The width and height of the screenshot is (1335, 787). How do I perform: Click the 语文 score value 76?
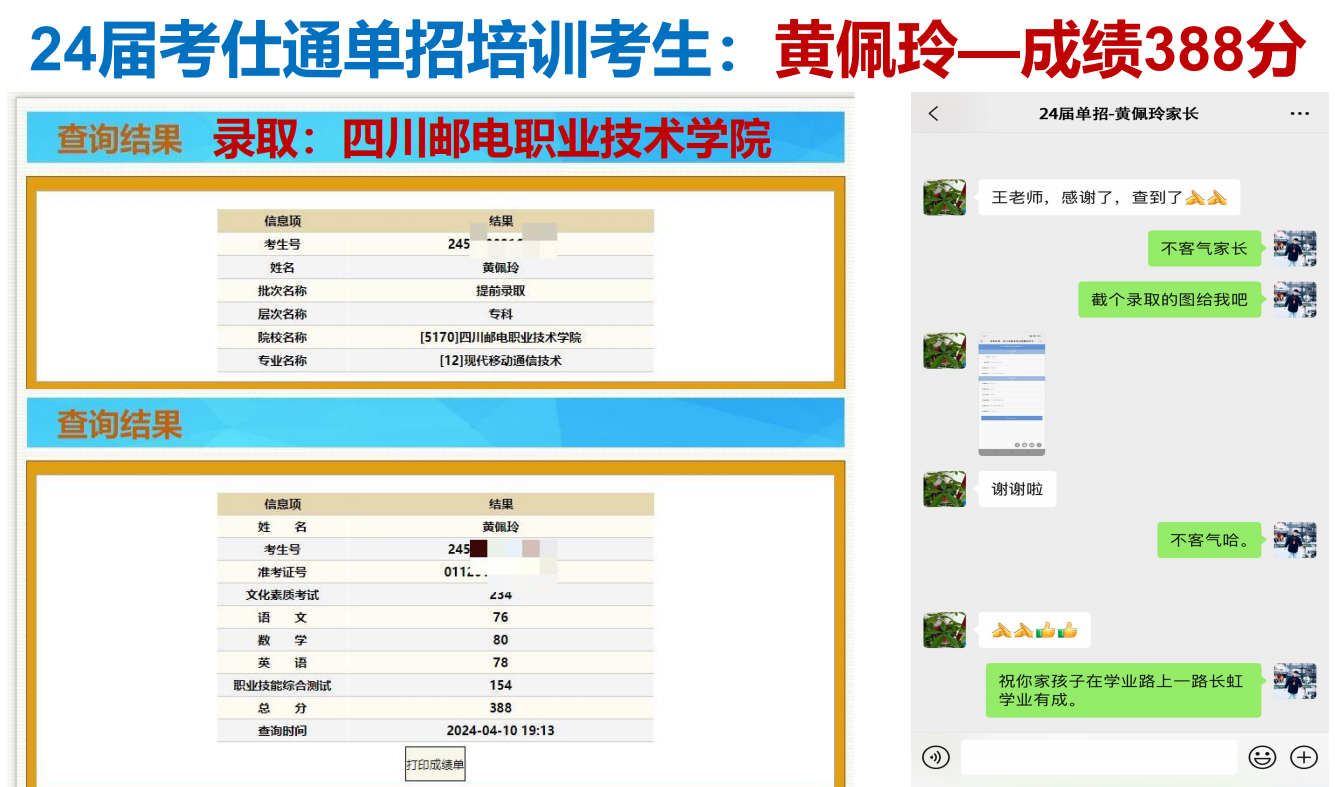[x=500, y=618]
